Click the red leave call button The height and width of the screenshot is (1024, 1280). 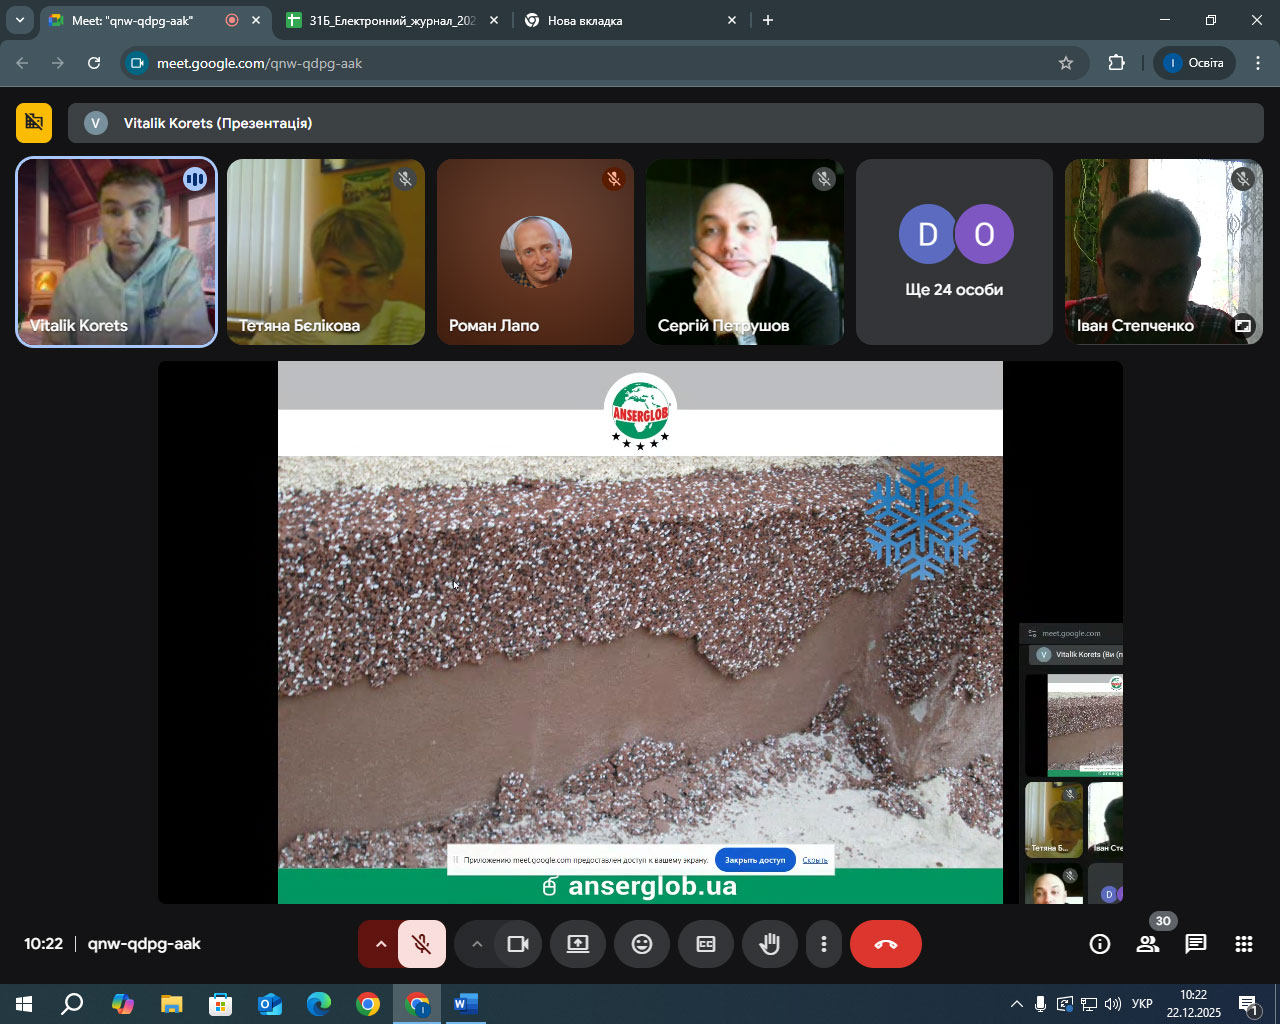(x=885, y=944)
